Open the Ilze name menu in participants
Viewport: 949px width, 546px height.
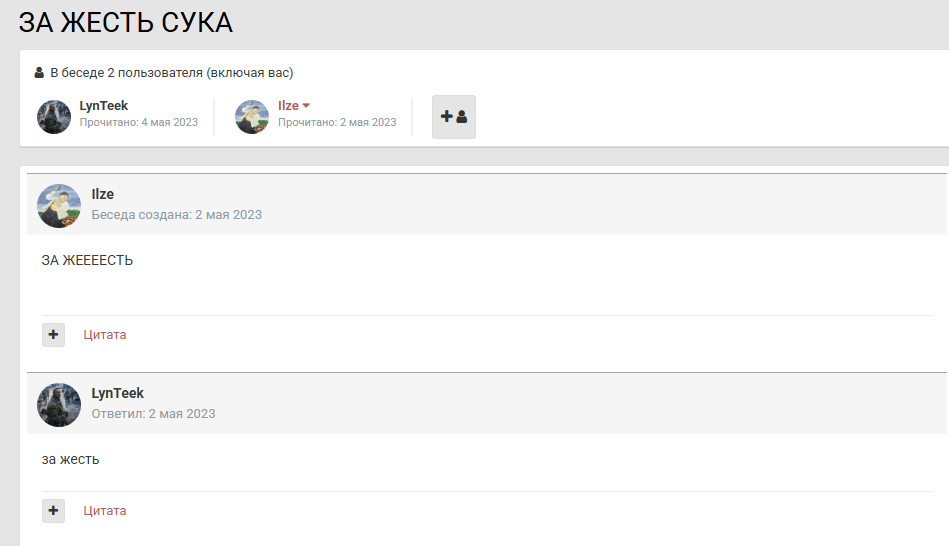tap(288, 106)
